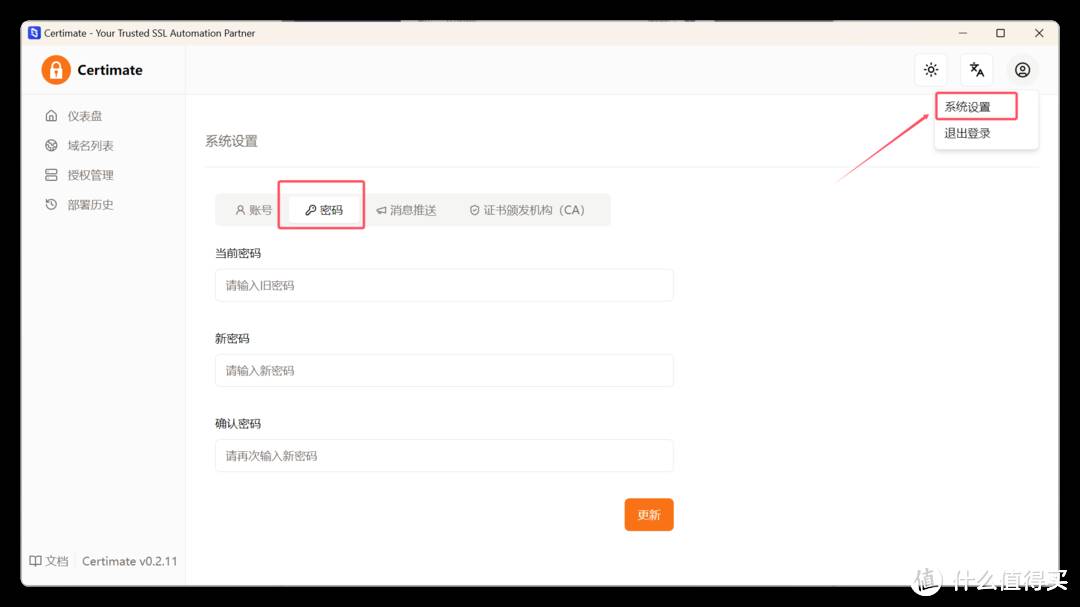Switch to the 账号 account tab
This screenshot has width=1080, height=607.
click(x=253, y=210)
